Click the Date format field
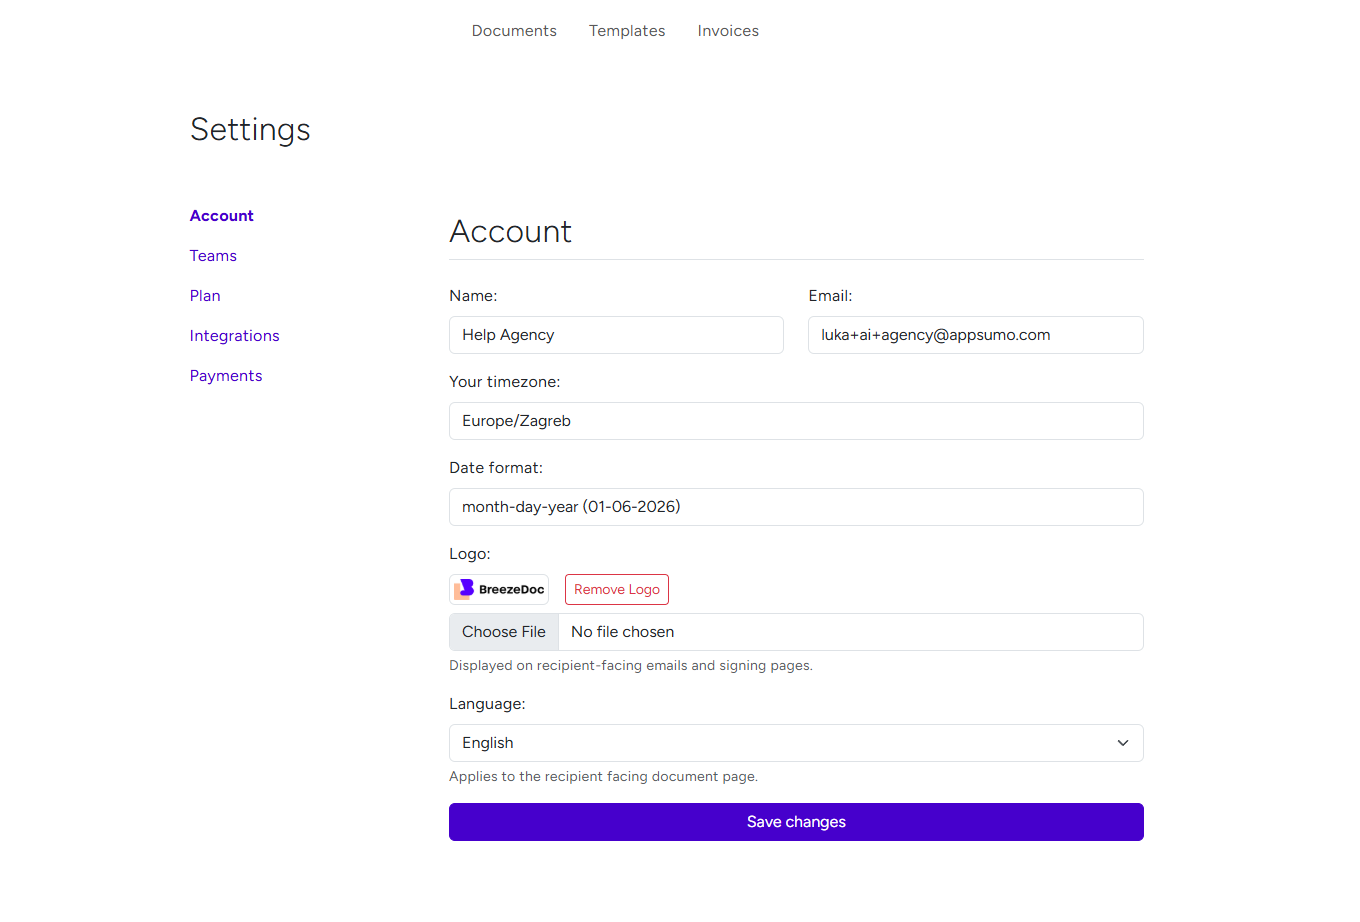This screenshot has width=1360, height=922. (796, 507)
